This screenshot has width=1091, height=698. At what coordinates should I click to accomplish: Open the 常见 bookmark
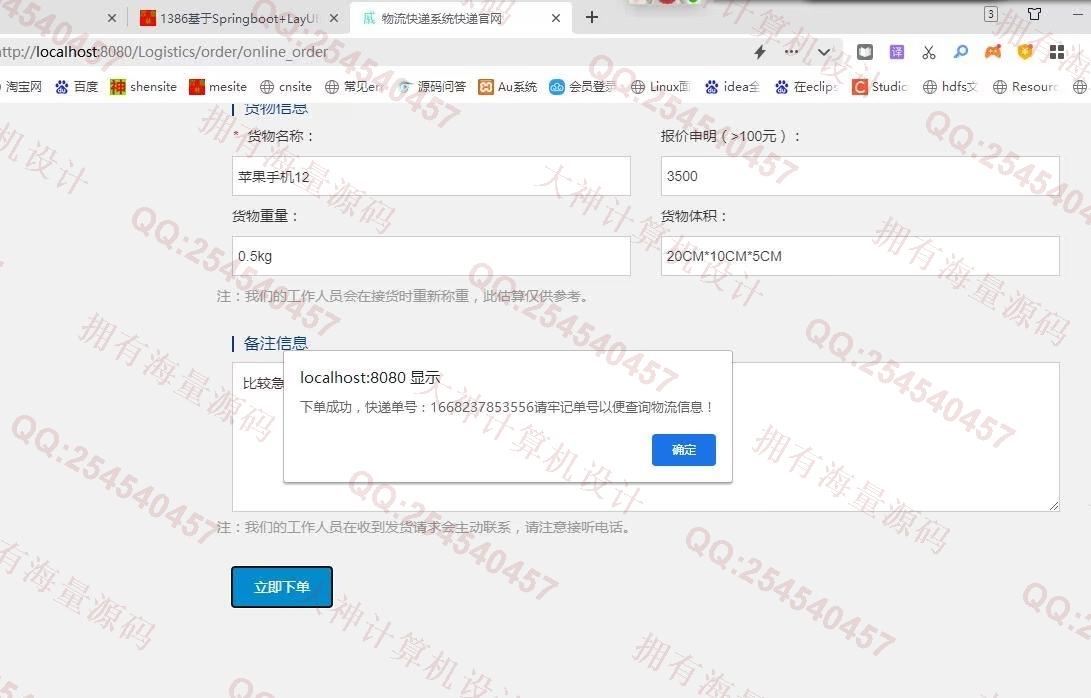click(x=353, y=86)
